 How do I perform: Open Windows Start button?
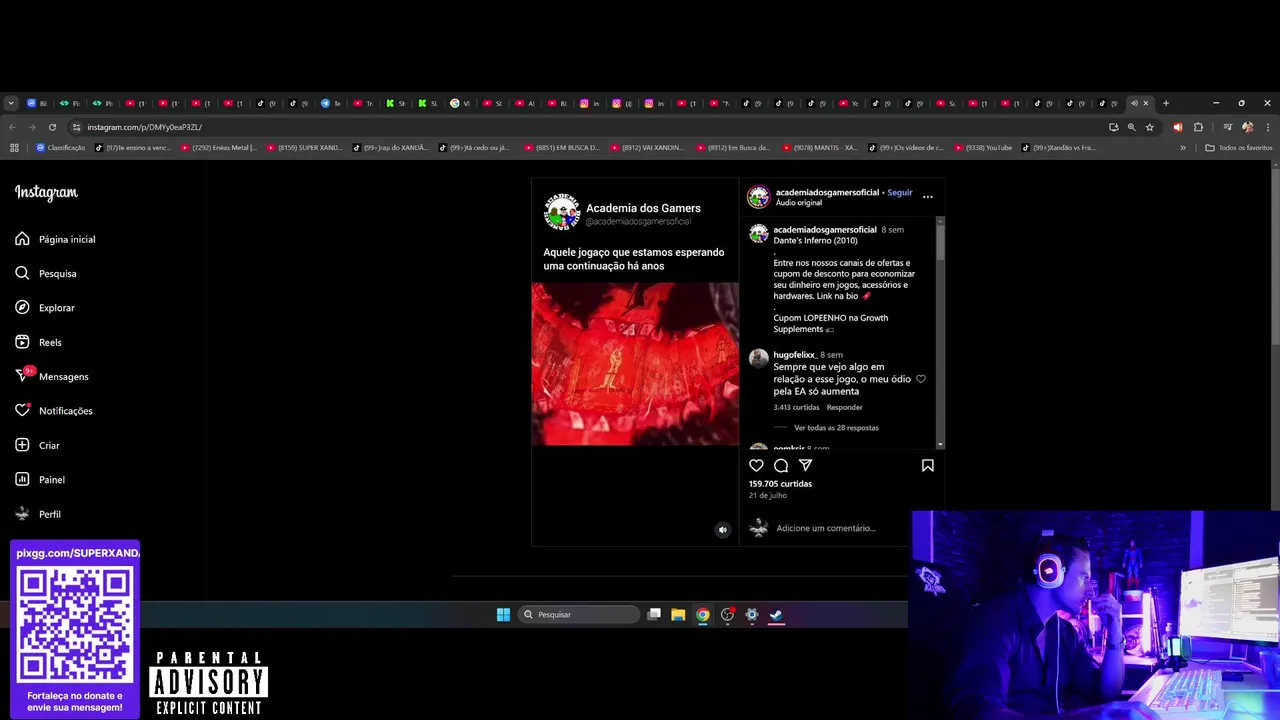pos(503,615)
